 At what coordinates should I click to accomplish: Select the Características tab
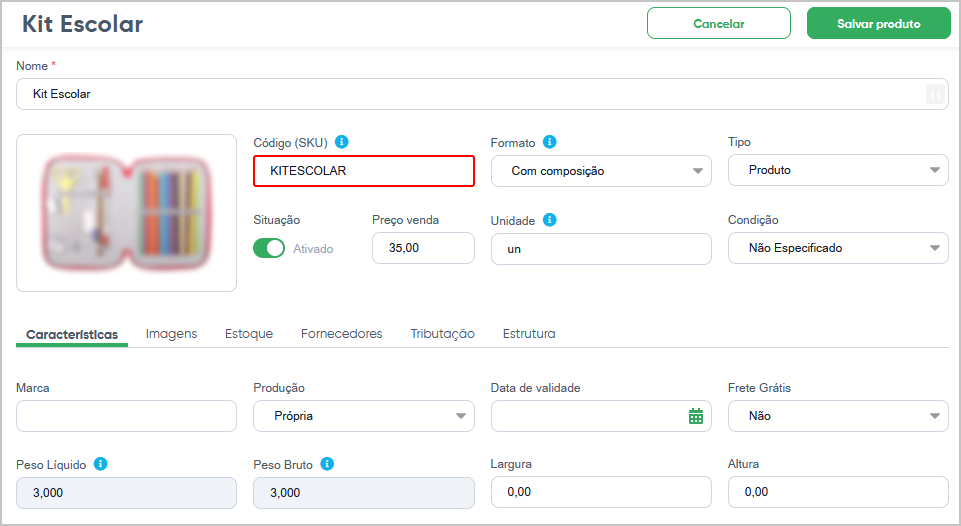tap(72, 334)
